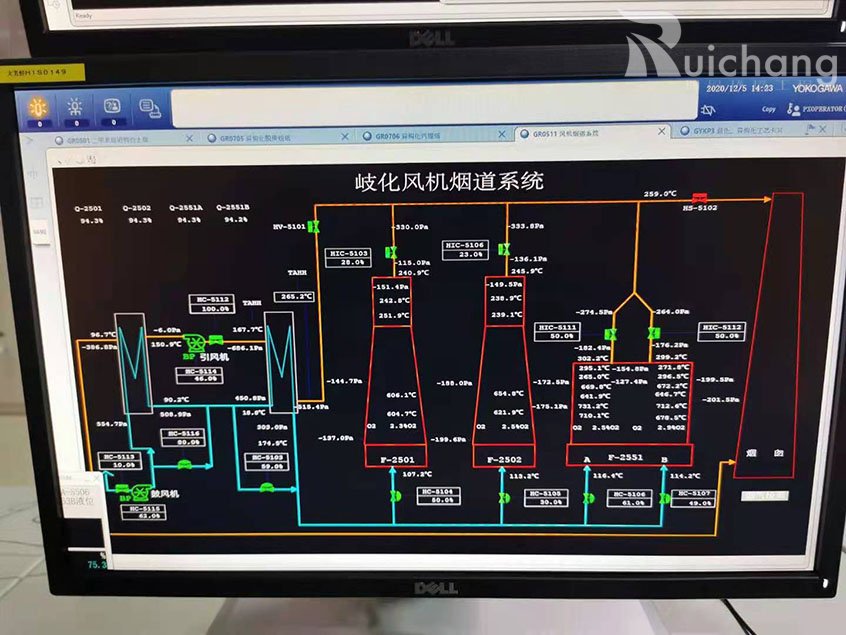Select the red HS-5102 damper symbol
Screen dimensions: 846x635
699,196
